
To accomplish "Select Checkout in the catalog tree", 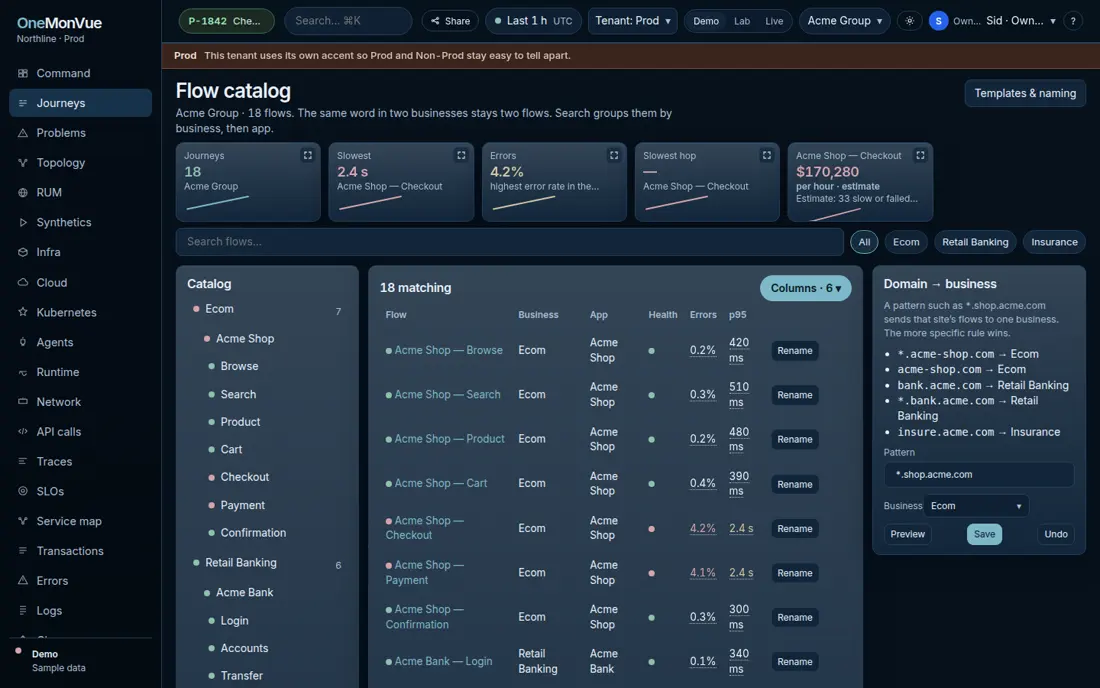I will pos(244,477).
